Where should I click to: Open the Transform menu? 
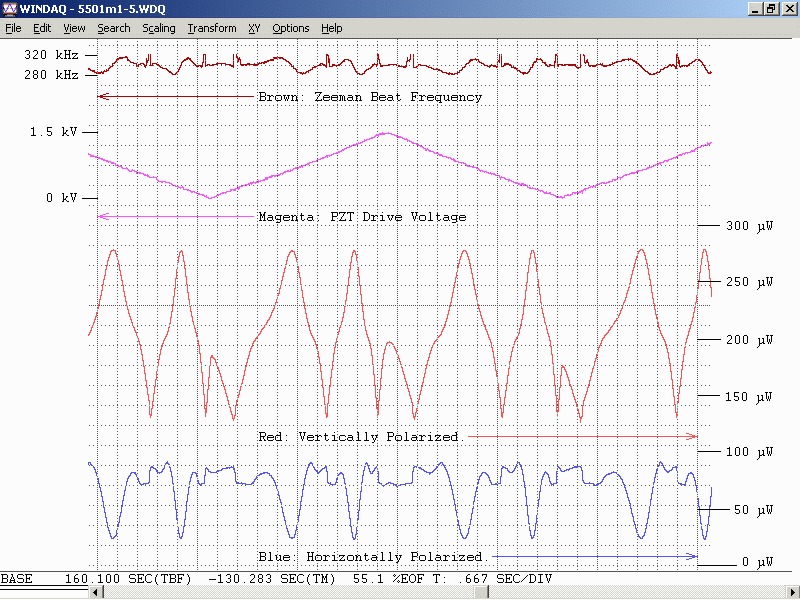(x=212, y=28)
